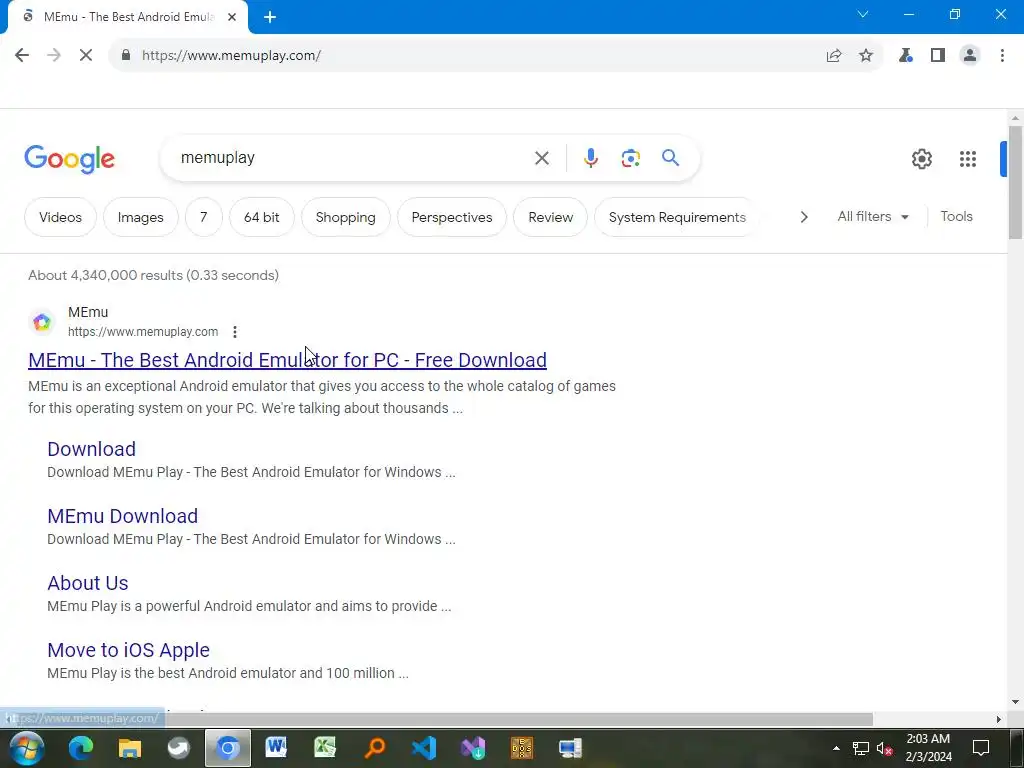This screenshot has height=768, width=1024.
Task: Submit search with magnifier icon
Action: click(x=670, y=157)
